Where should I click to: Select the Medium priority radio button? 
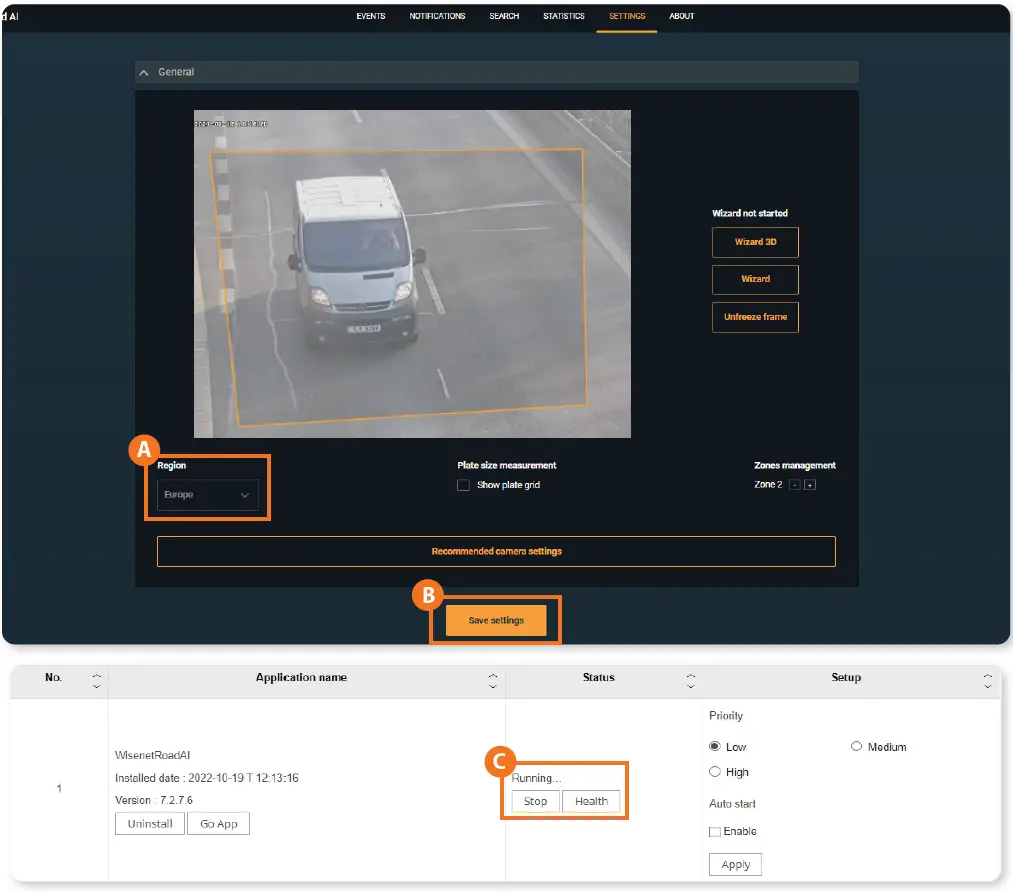[857, 747]
